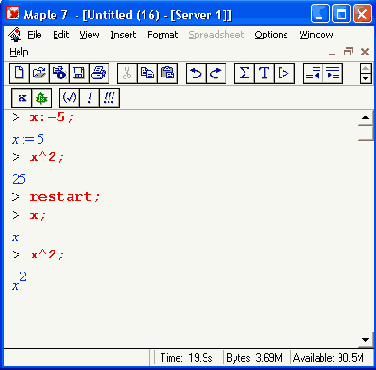Insert execution group with [> icon
This screenshot has height=370, width=376.
pos(284,73)
